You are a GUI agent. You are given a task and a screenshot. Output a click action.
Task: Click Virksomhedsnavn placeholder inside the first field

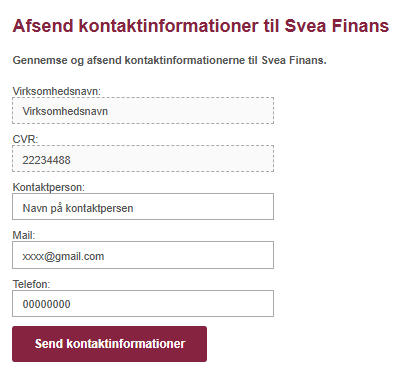[65, 111]
